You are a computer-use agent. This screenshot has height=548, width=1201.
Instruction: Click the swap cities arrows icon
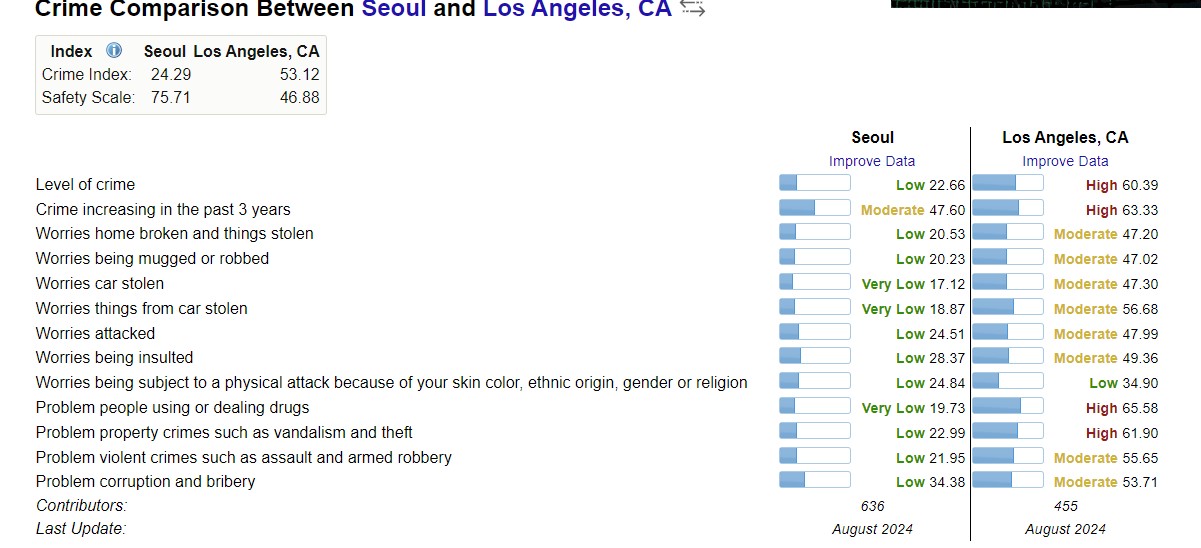(x=692, y=10)
